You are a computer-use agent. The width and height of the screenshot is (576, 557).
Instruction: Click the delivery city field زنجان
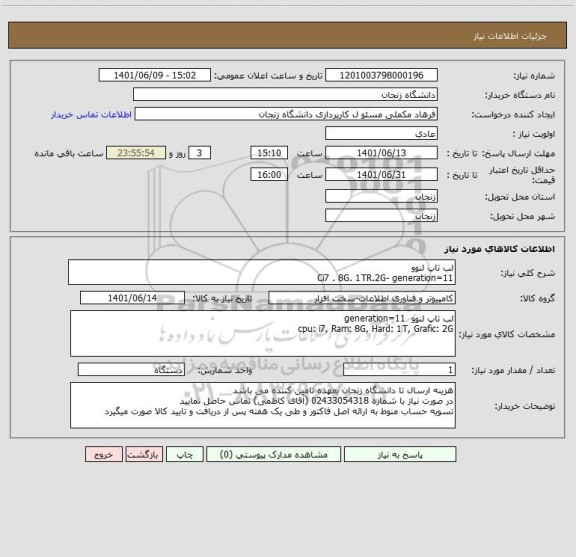click(x=381, y=216)
